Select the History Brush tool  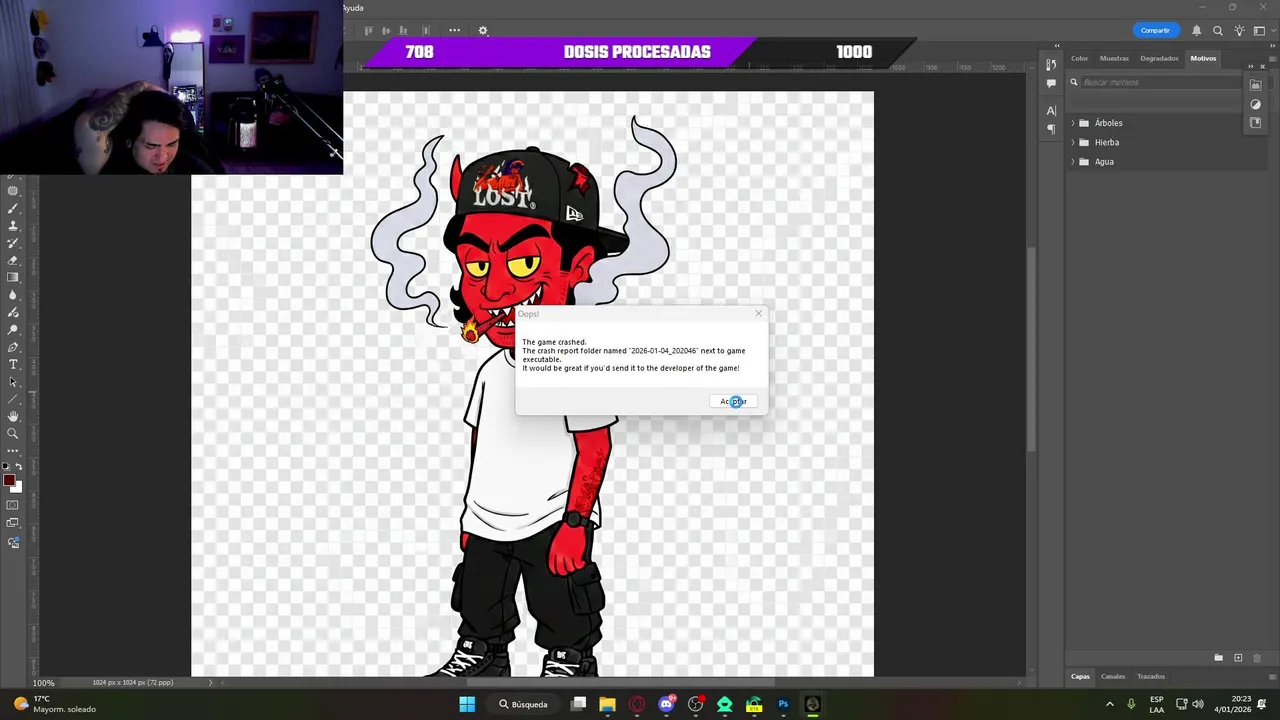(x=13, y=243)
